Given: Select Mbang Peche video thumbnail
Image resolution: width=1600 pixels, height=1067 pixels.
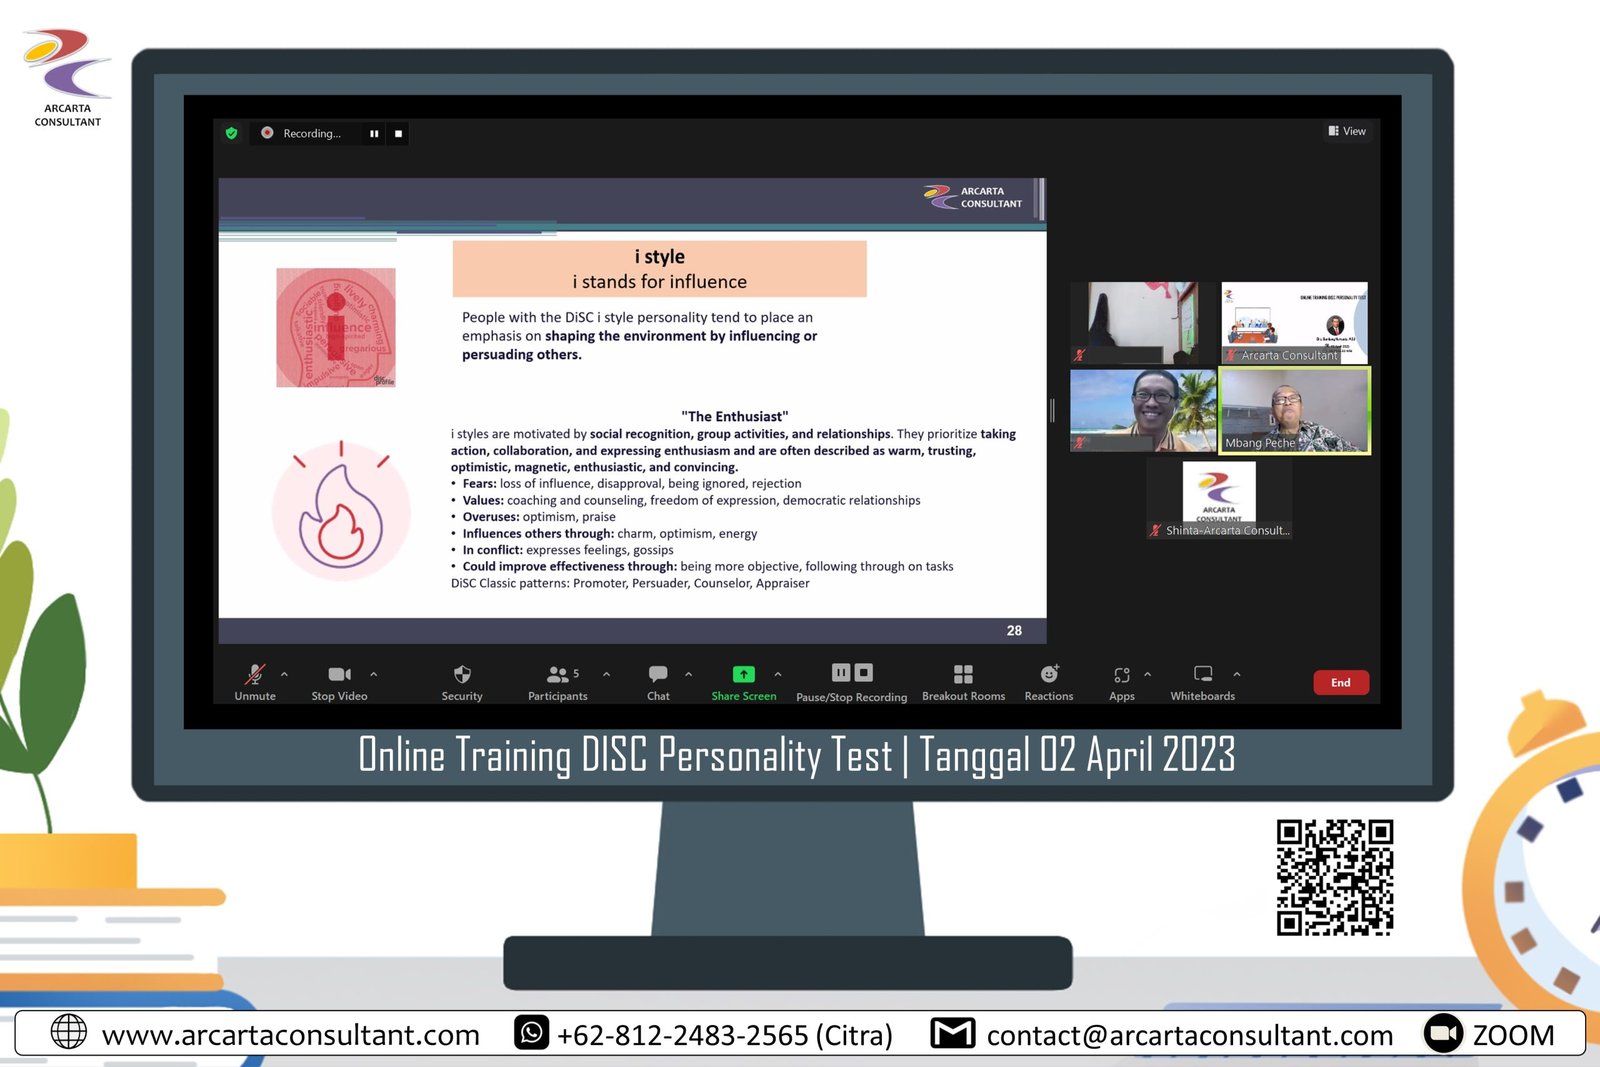Looking at the screenshot, I should tap(1294, 411).
